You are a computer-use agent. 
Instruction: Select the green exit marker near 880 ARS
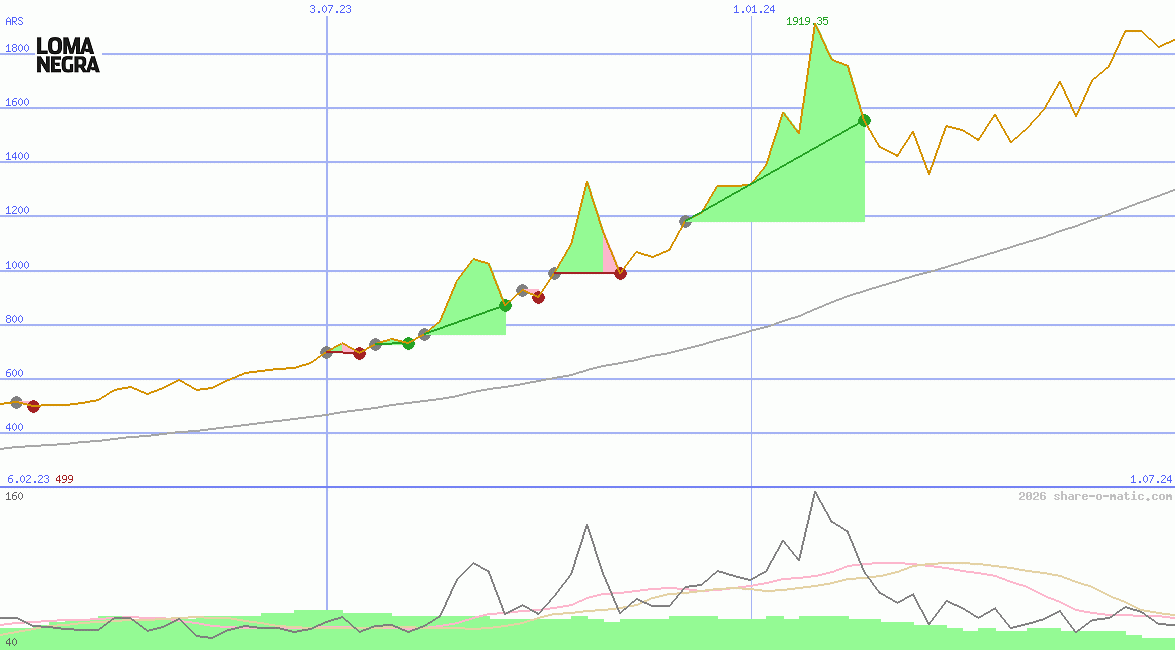(x=505, y=306)
